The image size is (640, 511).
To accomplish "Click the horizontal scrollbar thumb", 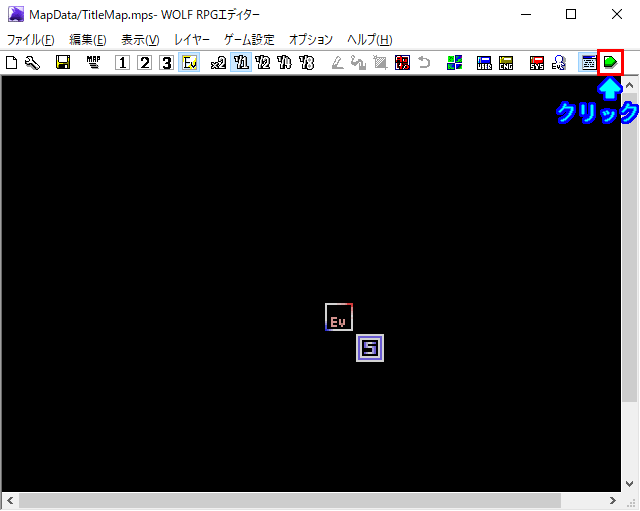I will [290, 500].
